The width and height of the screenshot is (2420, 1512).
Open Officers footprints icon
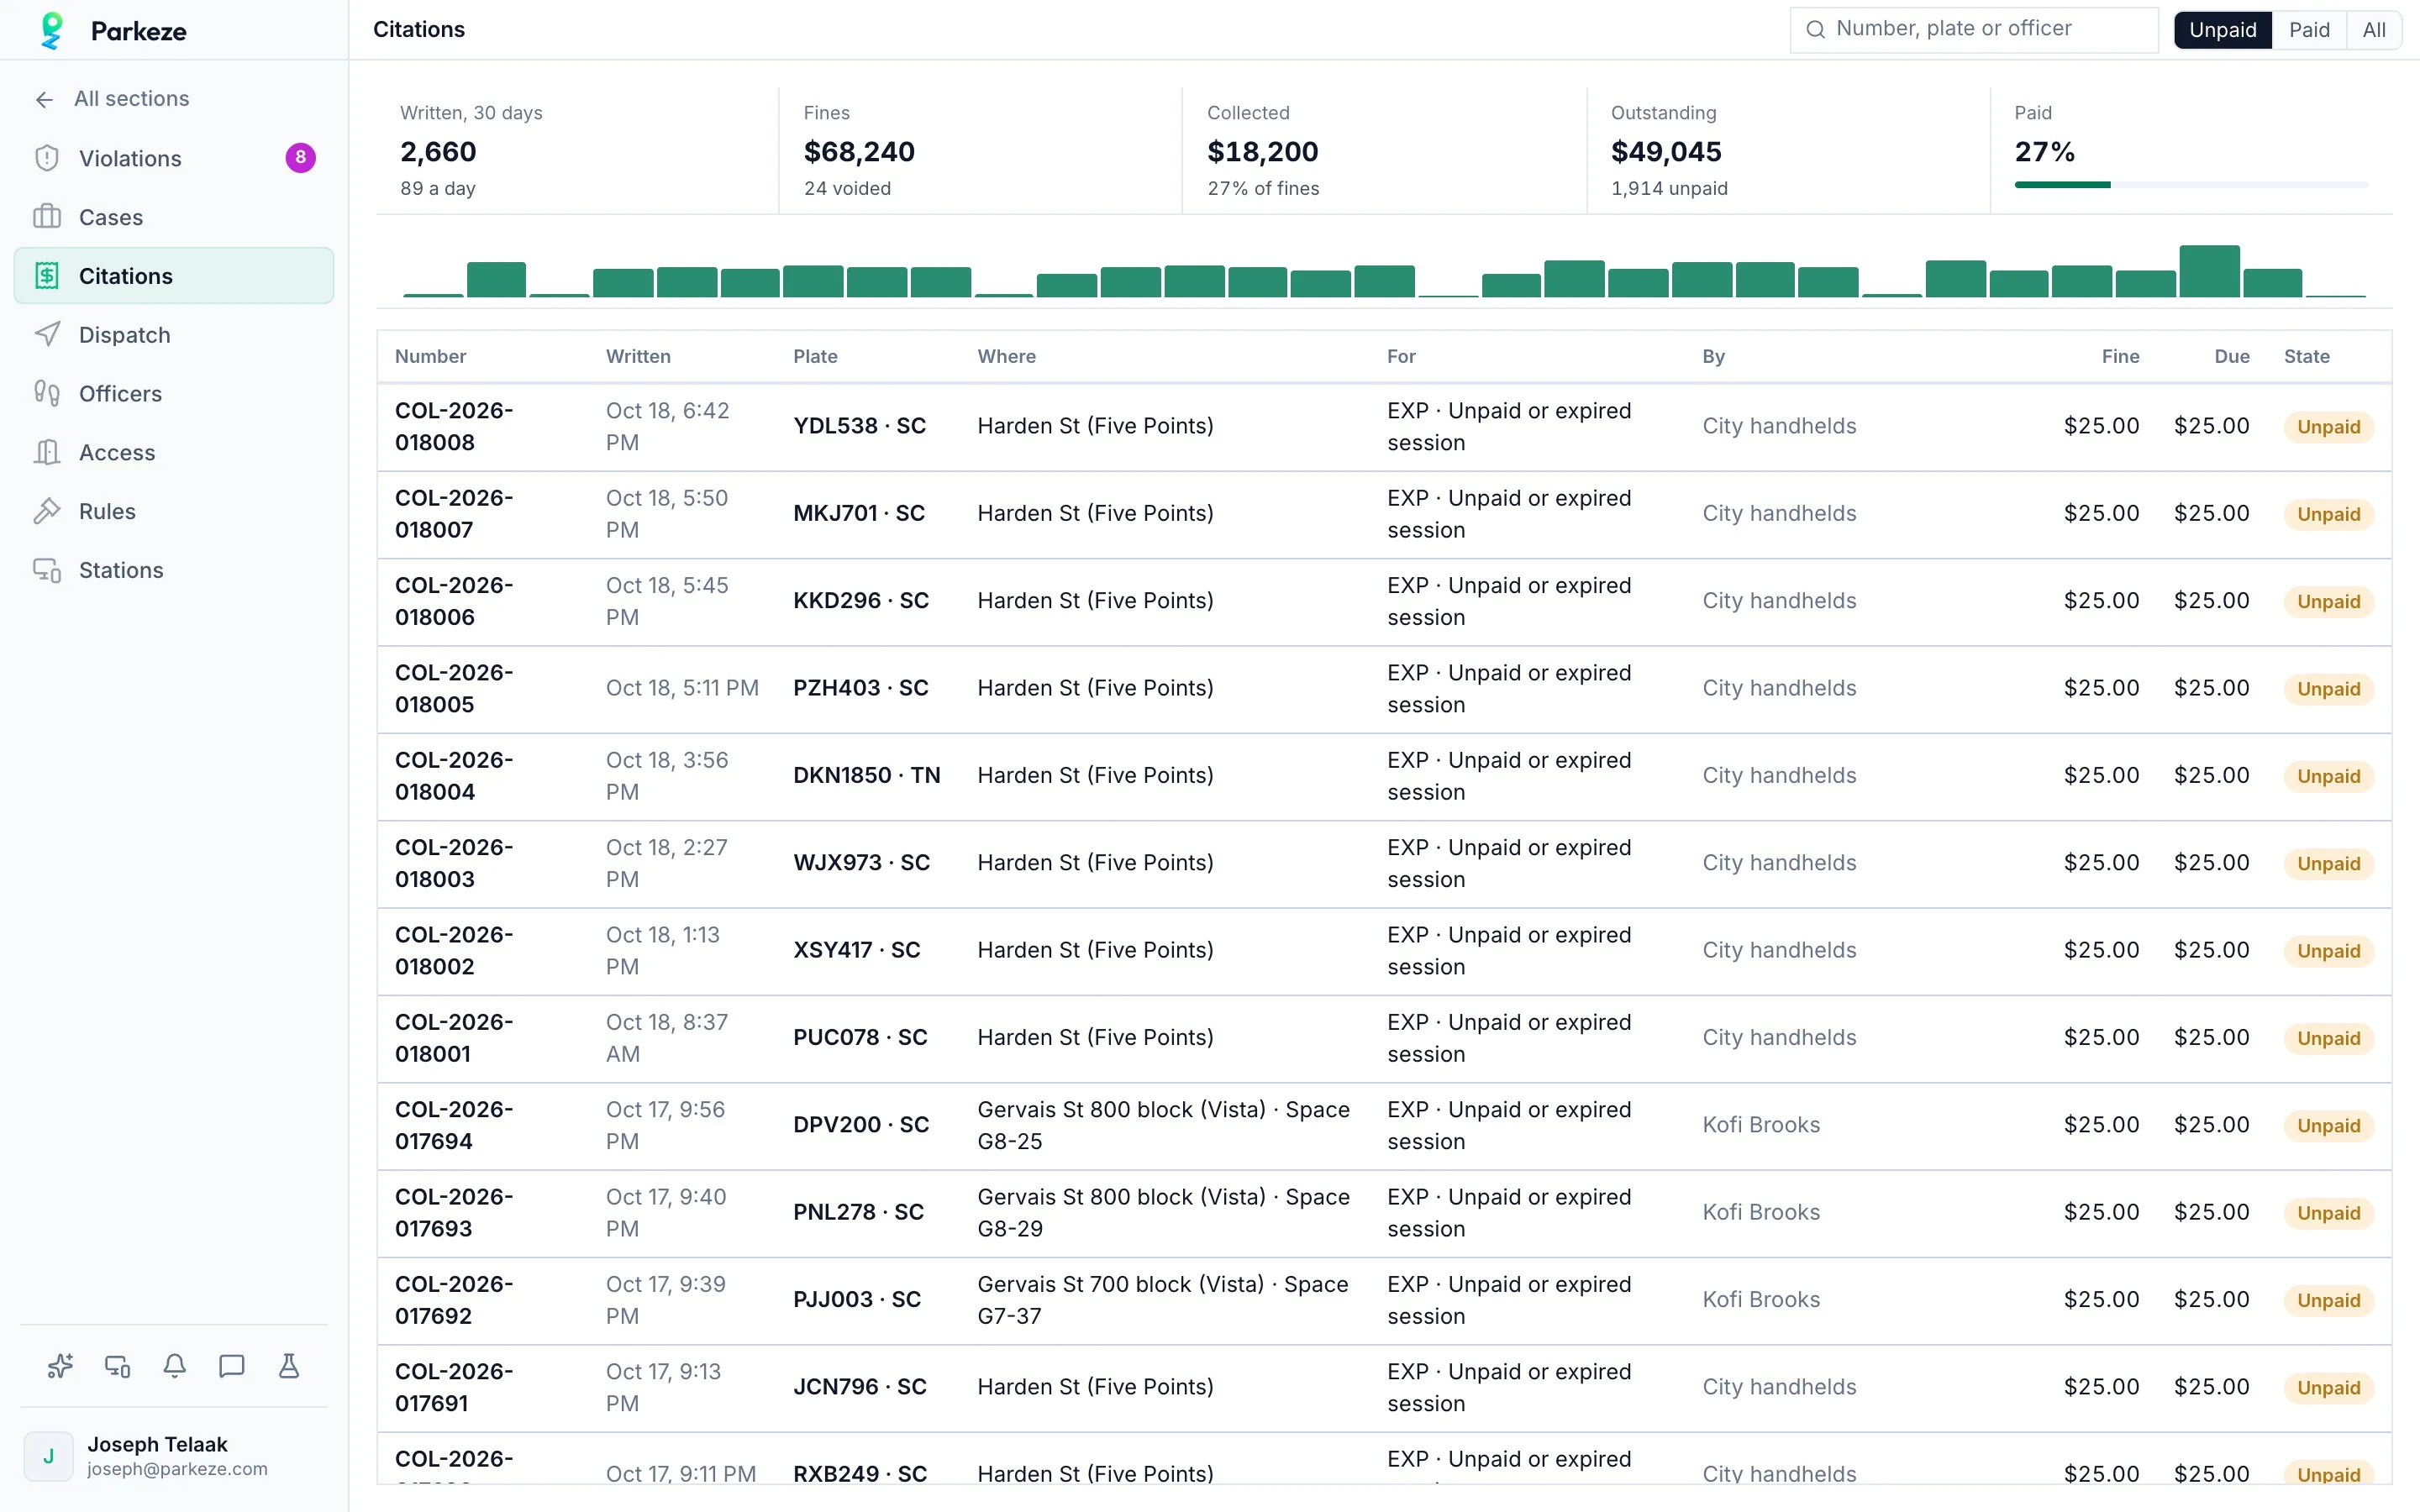pos(47,394)
